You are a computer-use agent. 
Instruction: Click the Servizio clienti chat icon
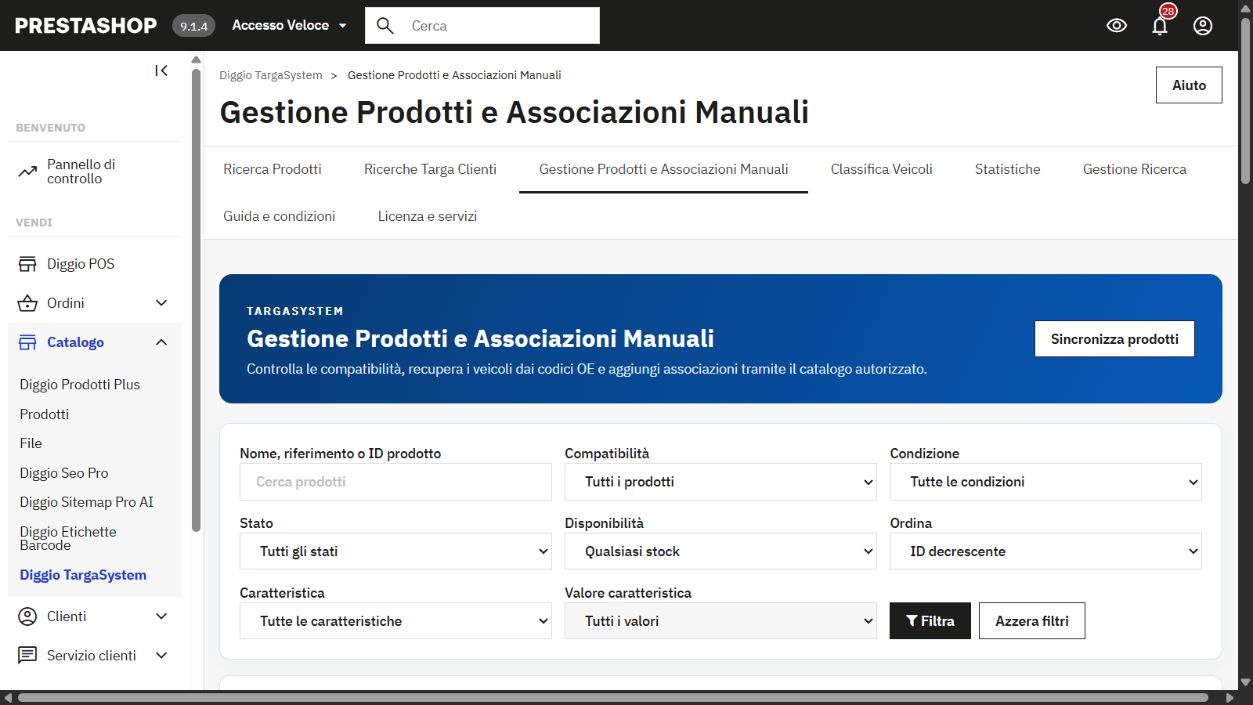[28, 655]
